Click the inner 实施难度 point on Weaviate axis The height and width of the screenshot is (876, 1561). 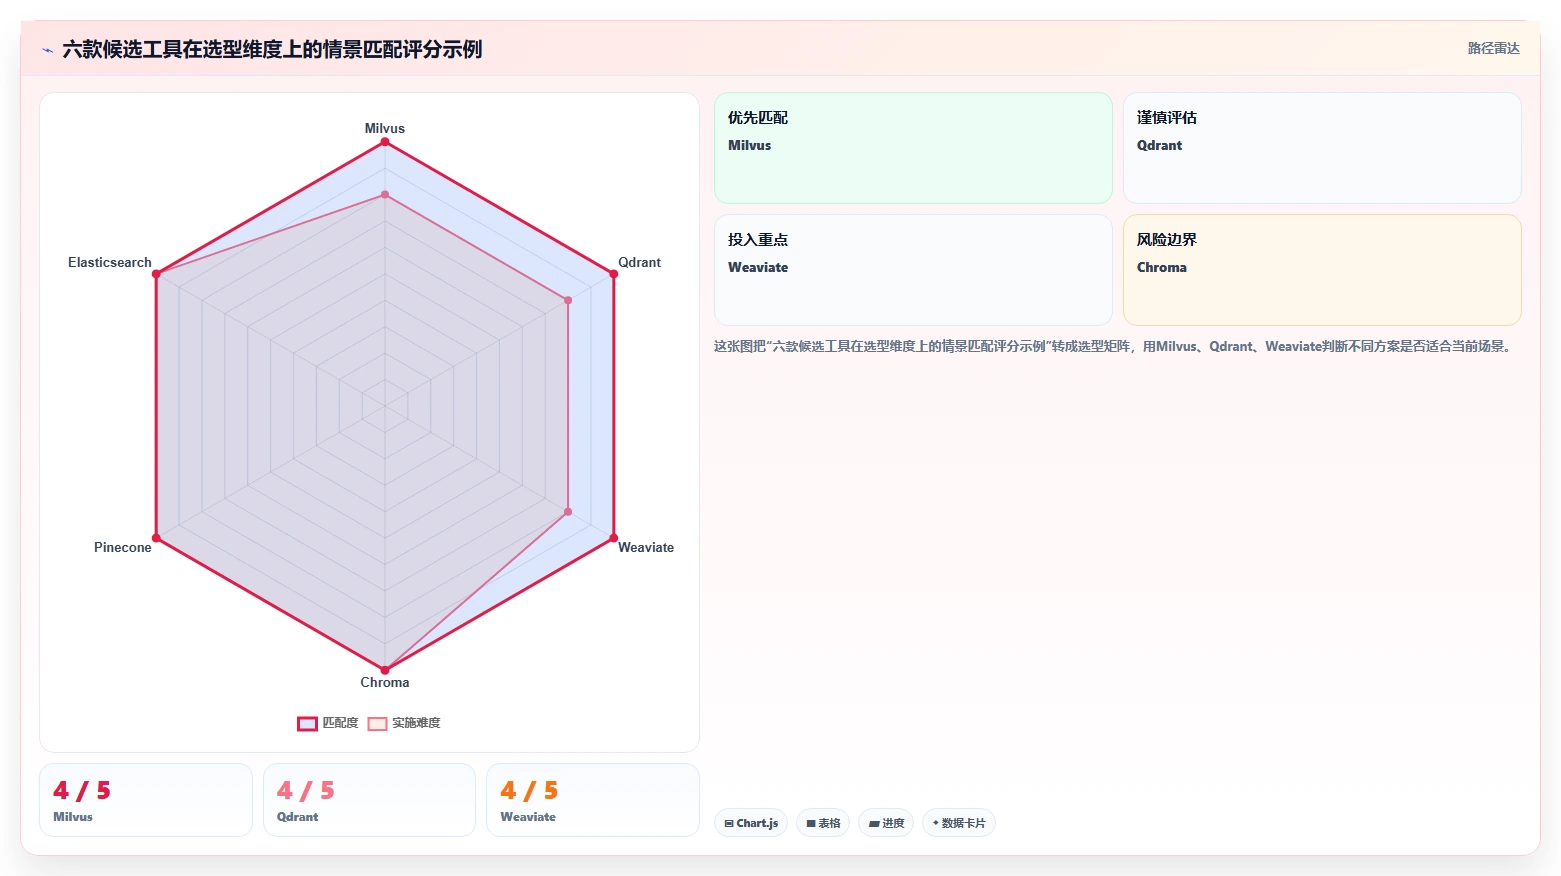(x=568, y=512)
